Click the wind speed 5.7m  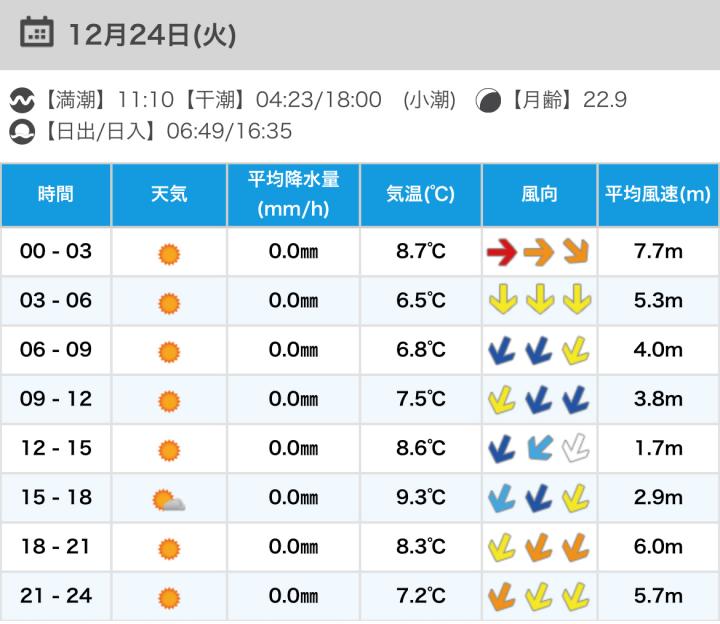click(x=658, y=596)
